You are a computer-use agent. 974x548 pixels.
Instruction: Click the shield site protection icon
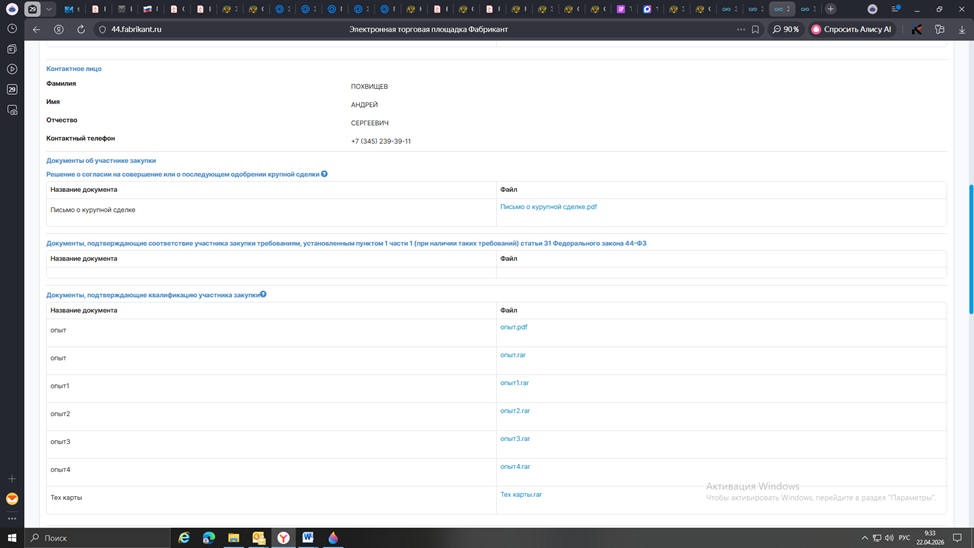coord(102,29)
